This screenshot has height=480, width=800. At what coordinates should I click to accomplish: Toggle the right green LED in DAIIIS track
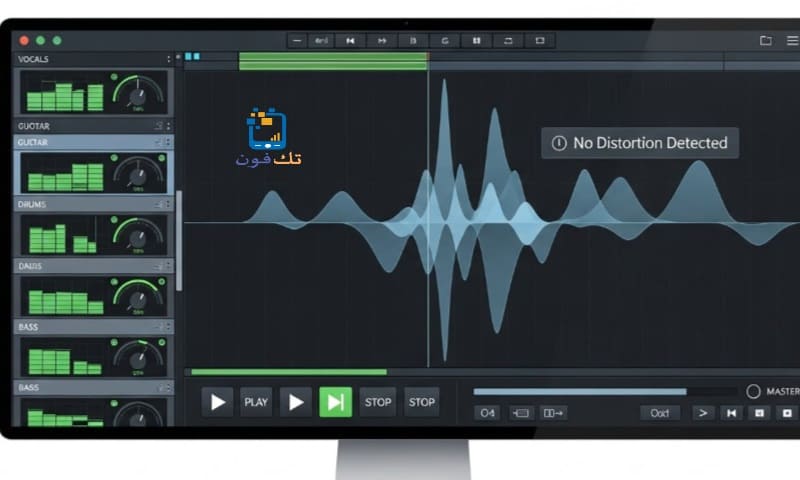(x=162, y=282)
